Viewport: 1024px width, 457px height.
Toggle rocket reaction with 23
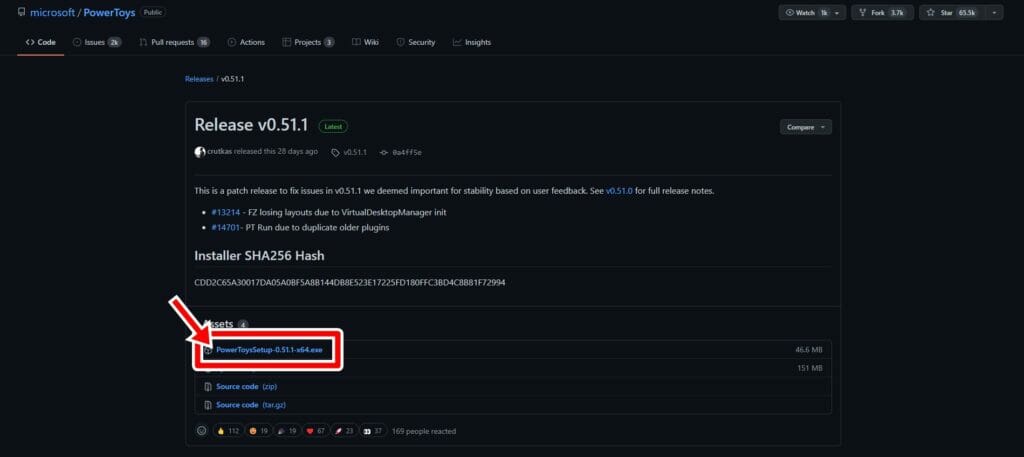pos(345,431)
